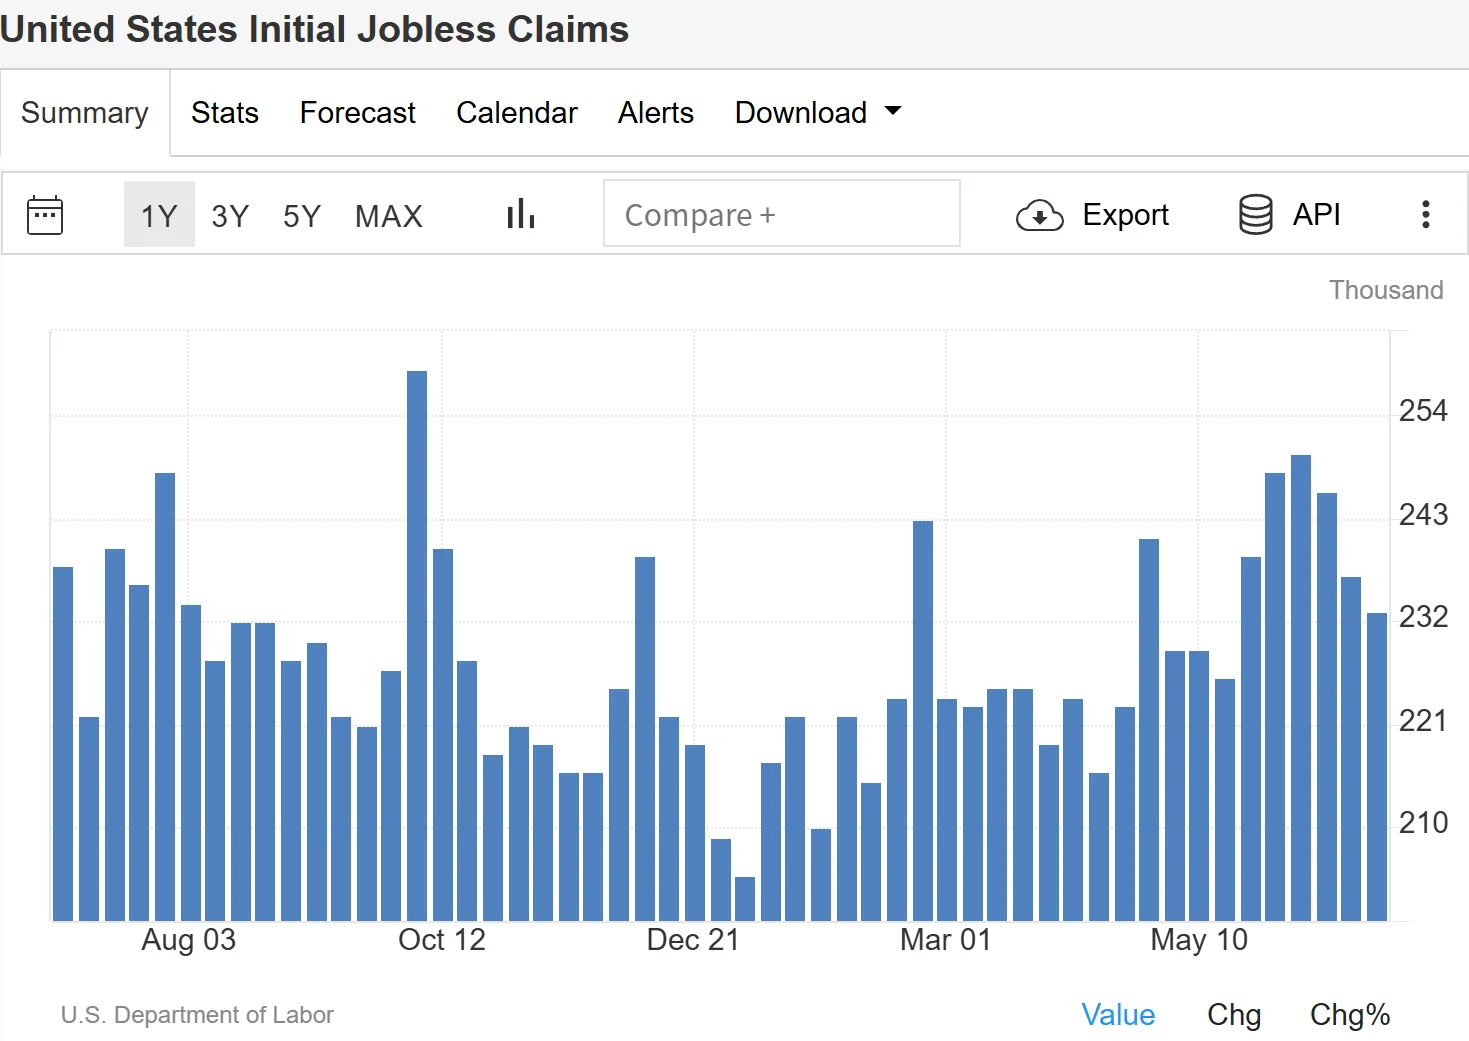1469x1041 pixels.
Task: Click the Export label
Action: tap(1126, 215)
